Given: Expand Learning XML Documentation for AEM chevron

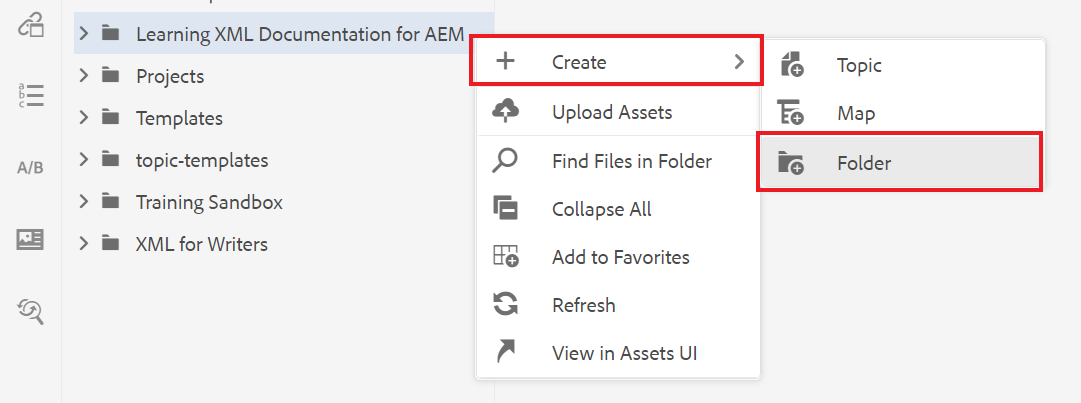Looking at the screenshot, I should tap(85, 34).
